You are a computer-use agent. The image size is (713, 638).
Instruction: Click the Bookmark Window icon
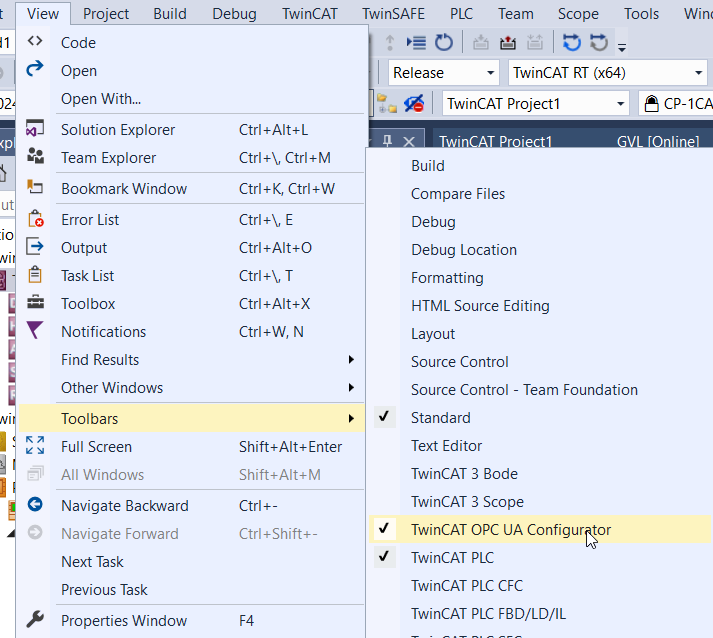(x=35, y=187)
